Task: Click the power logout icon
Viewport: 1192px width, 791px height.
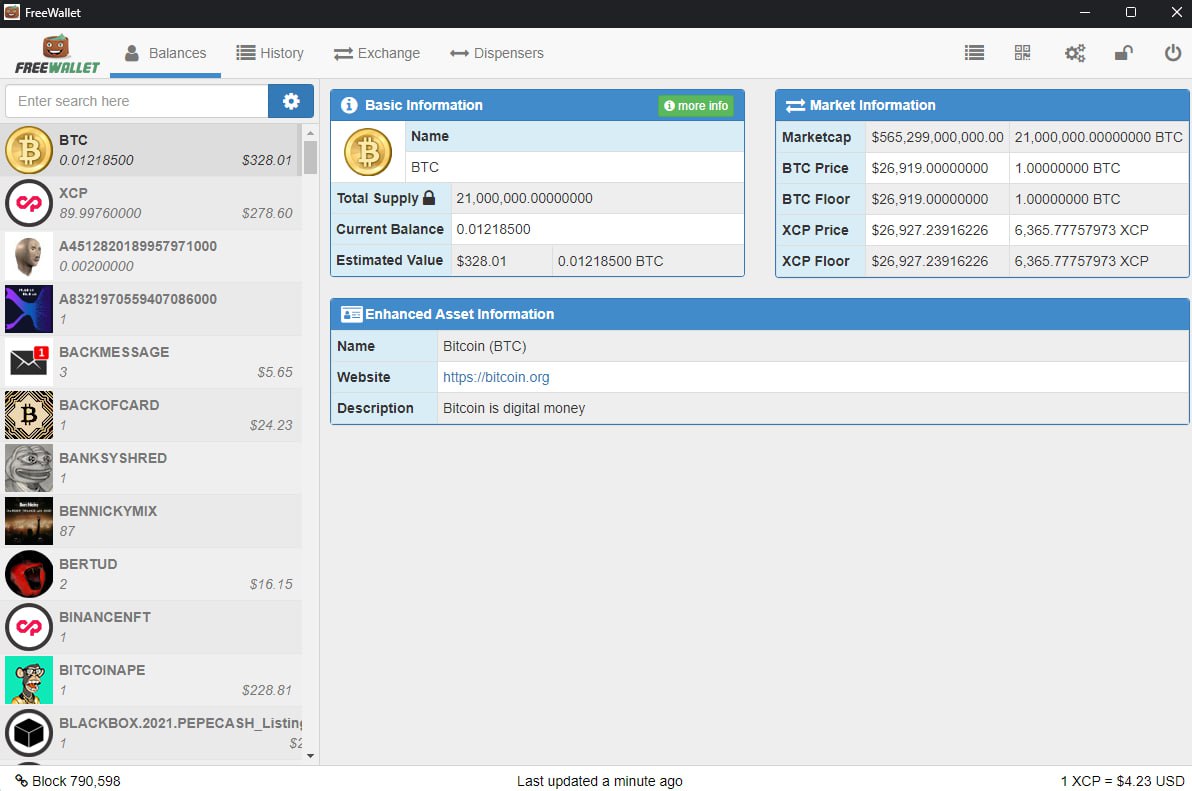Action: pos(1172,52)
